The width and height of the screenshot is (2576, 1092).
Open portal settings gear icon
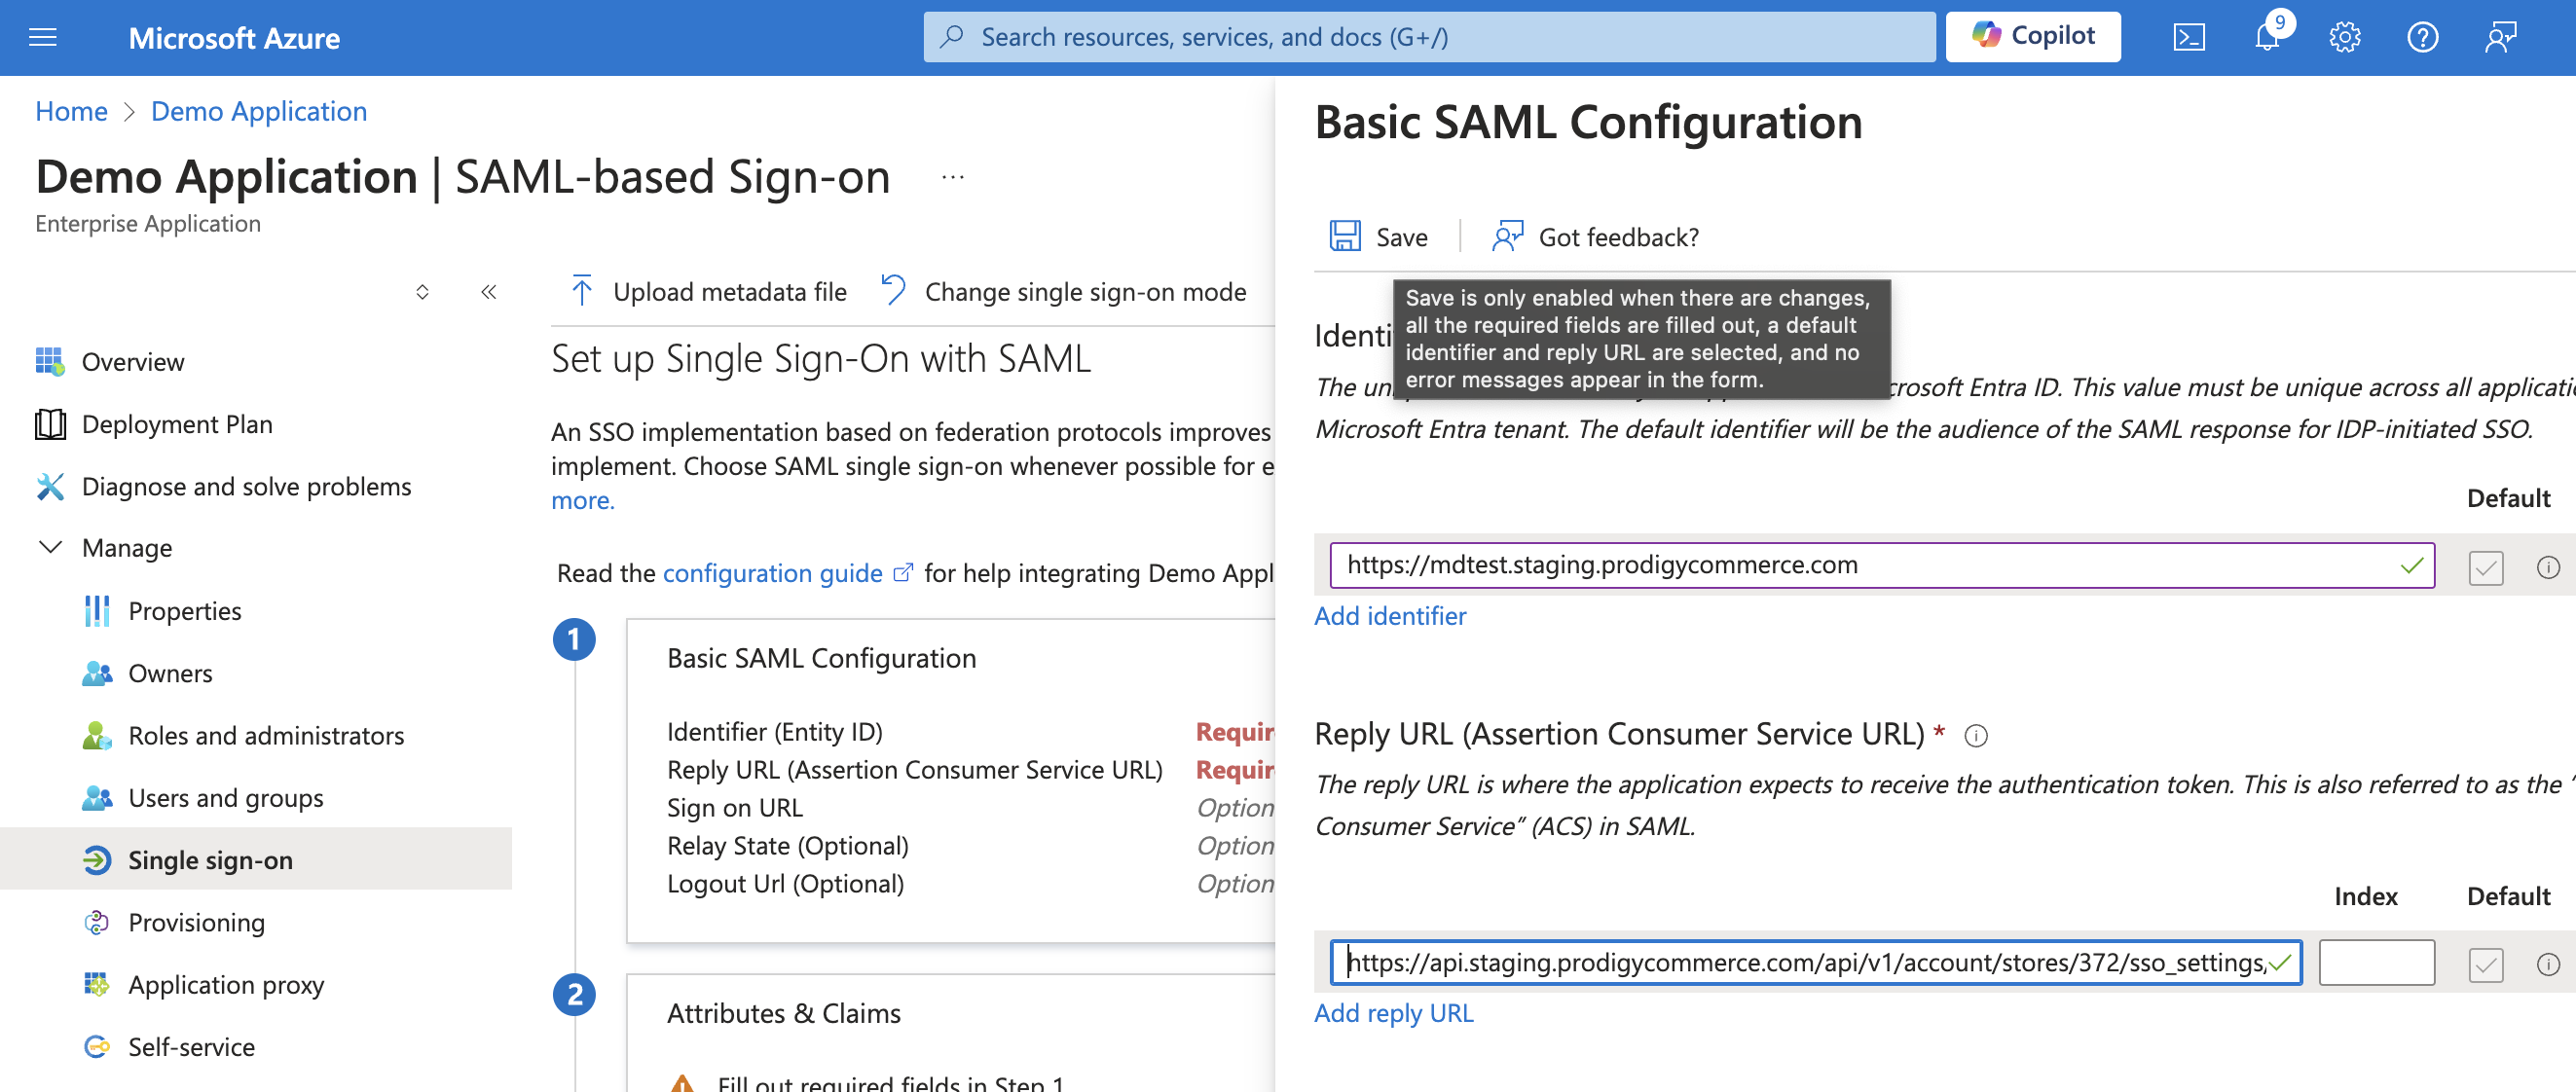tap(2344, 38)
